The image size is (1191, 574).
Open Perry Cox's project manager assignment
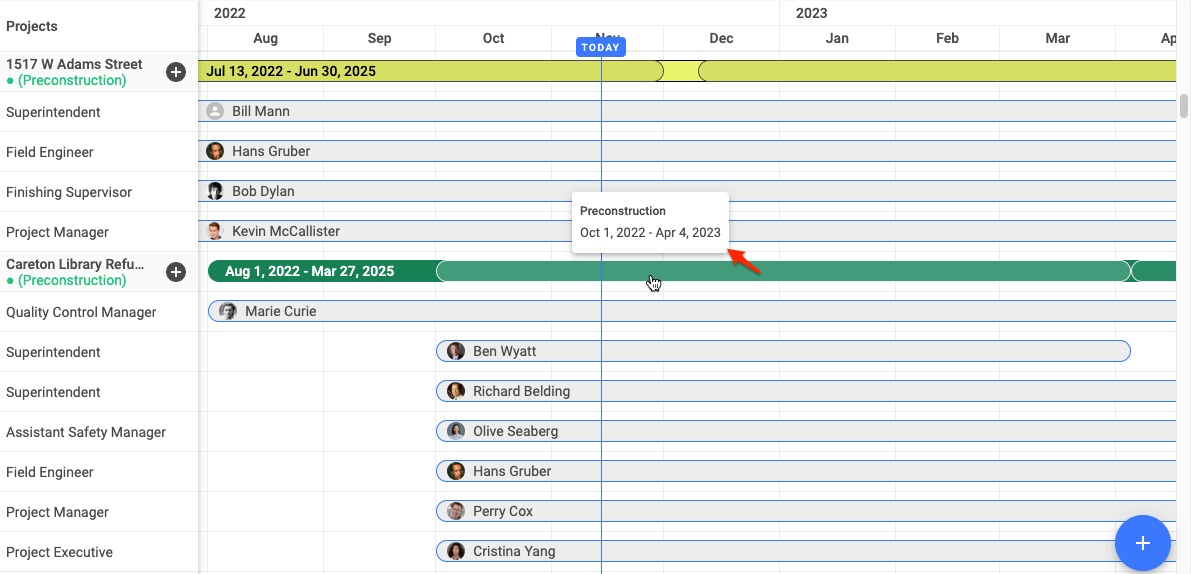coord(806,511)
